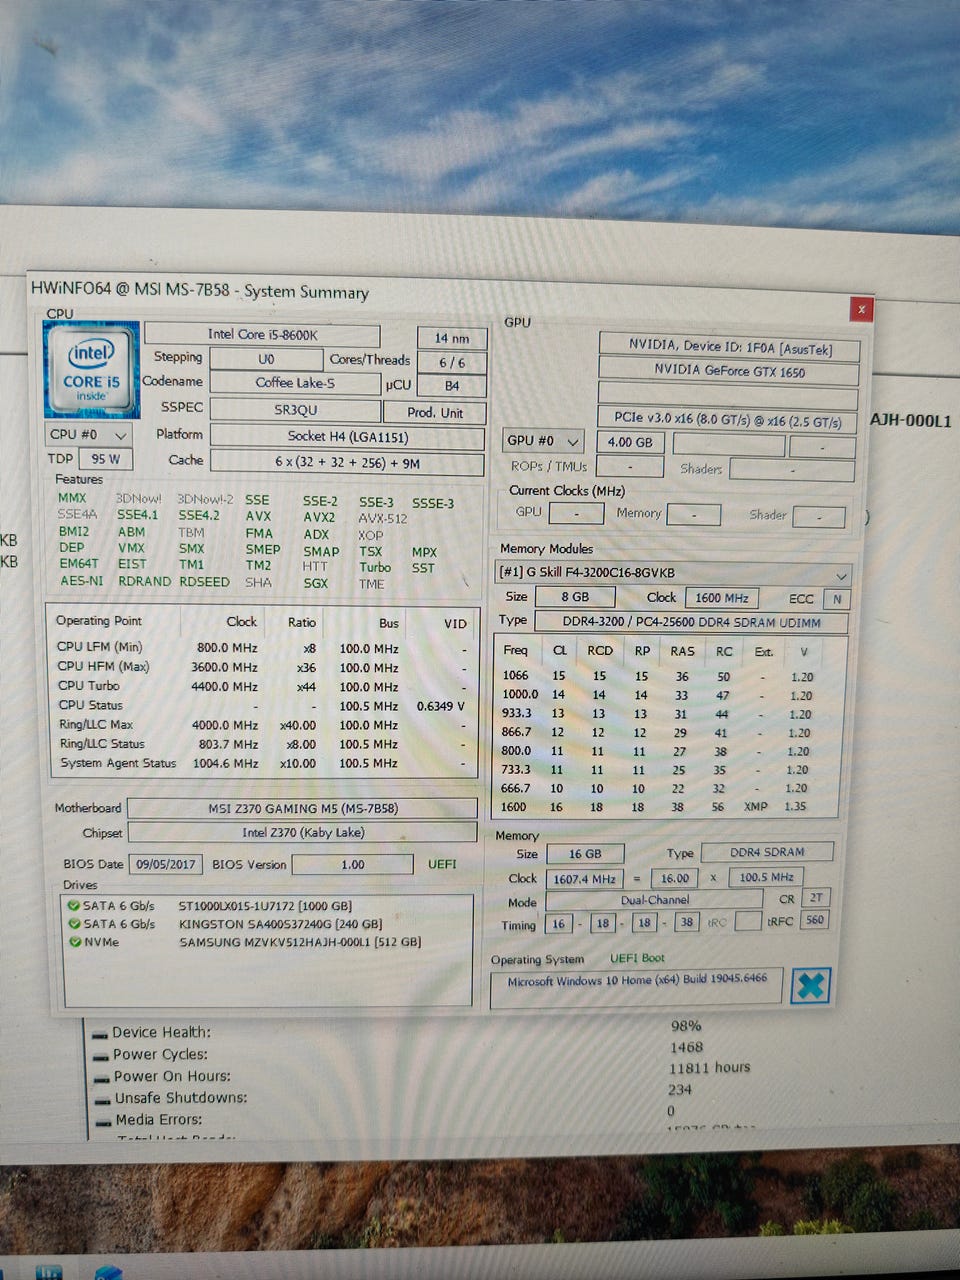
Task: Select the ST1000LX015-1U7172 drive entry
Action: tap(265, 906)
